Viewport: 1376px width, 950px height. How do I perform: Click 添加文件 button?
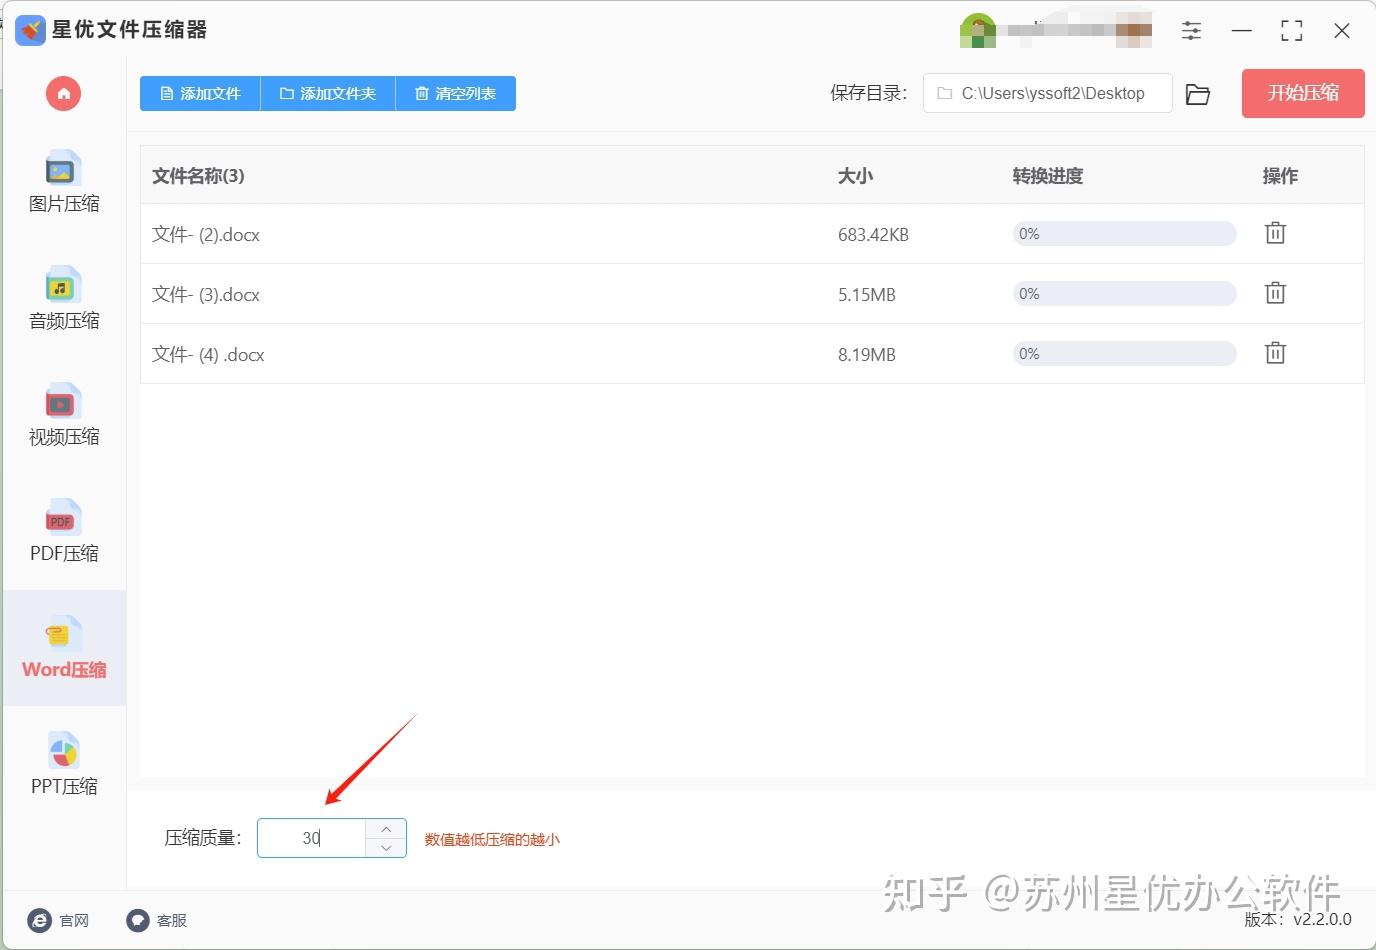200,93
